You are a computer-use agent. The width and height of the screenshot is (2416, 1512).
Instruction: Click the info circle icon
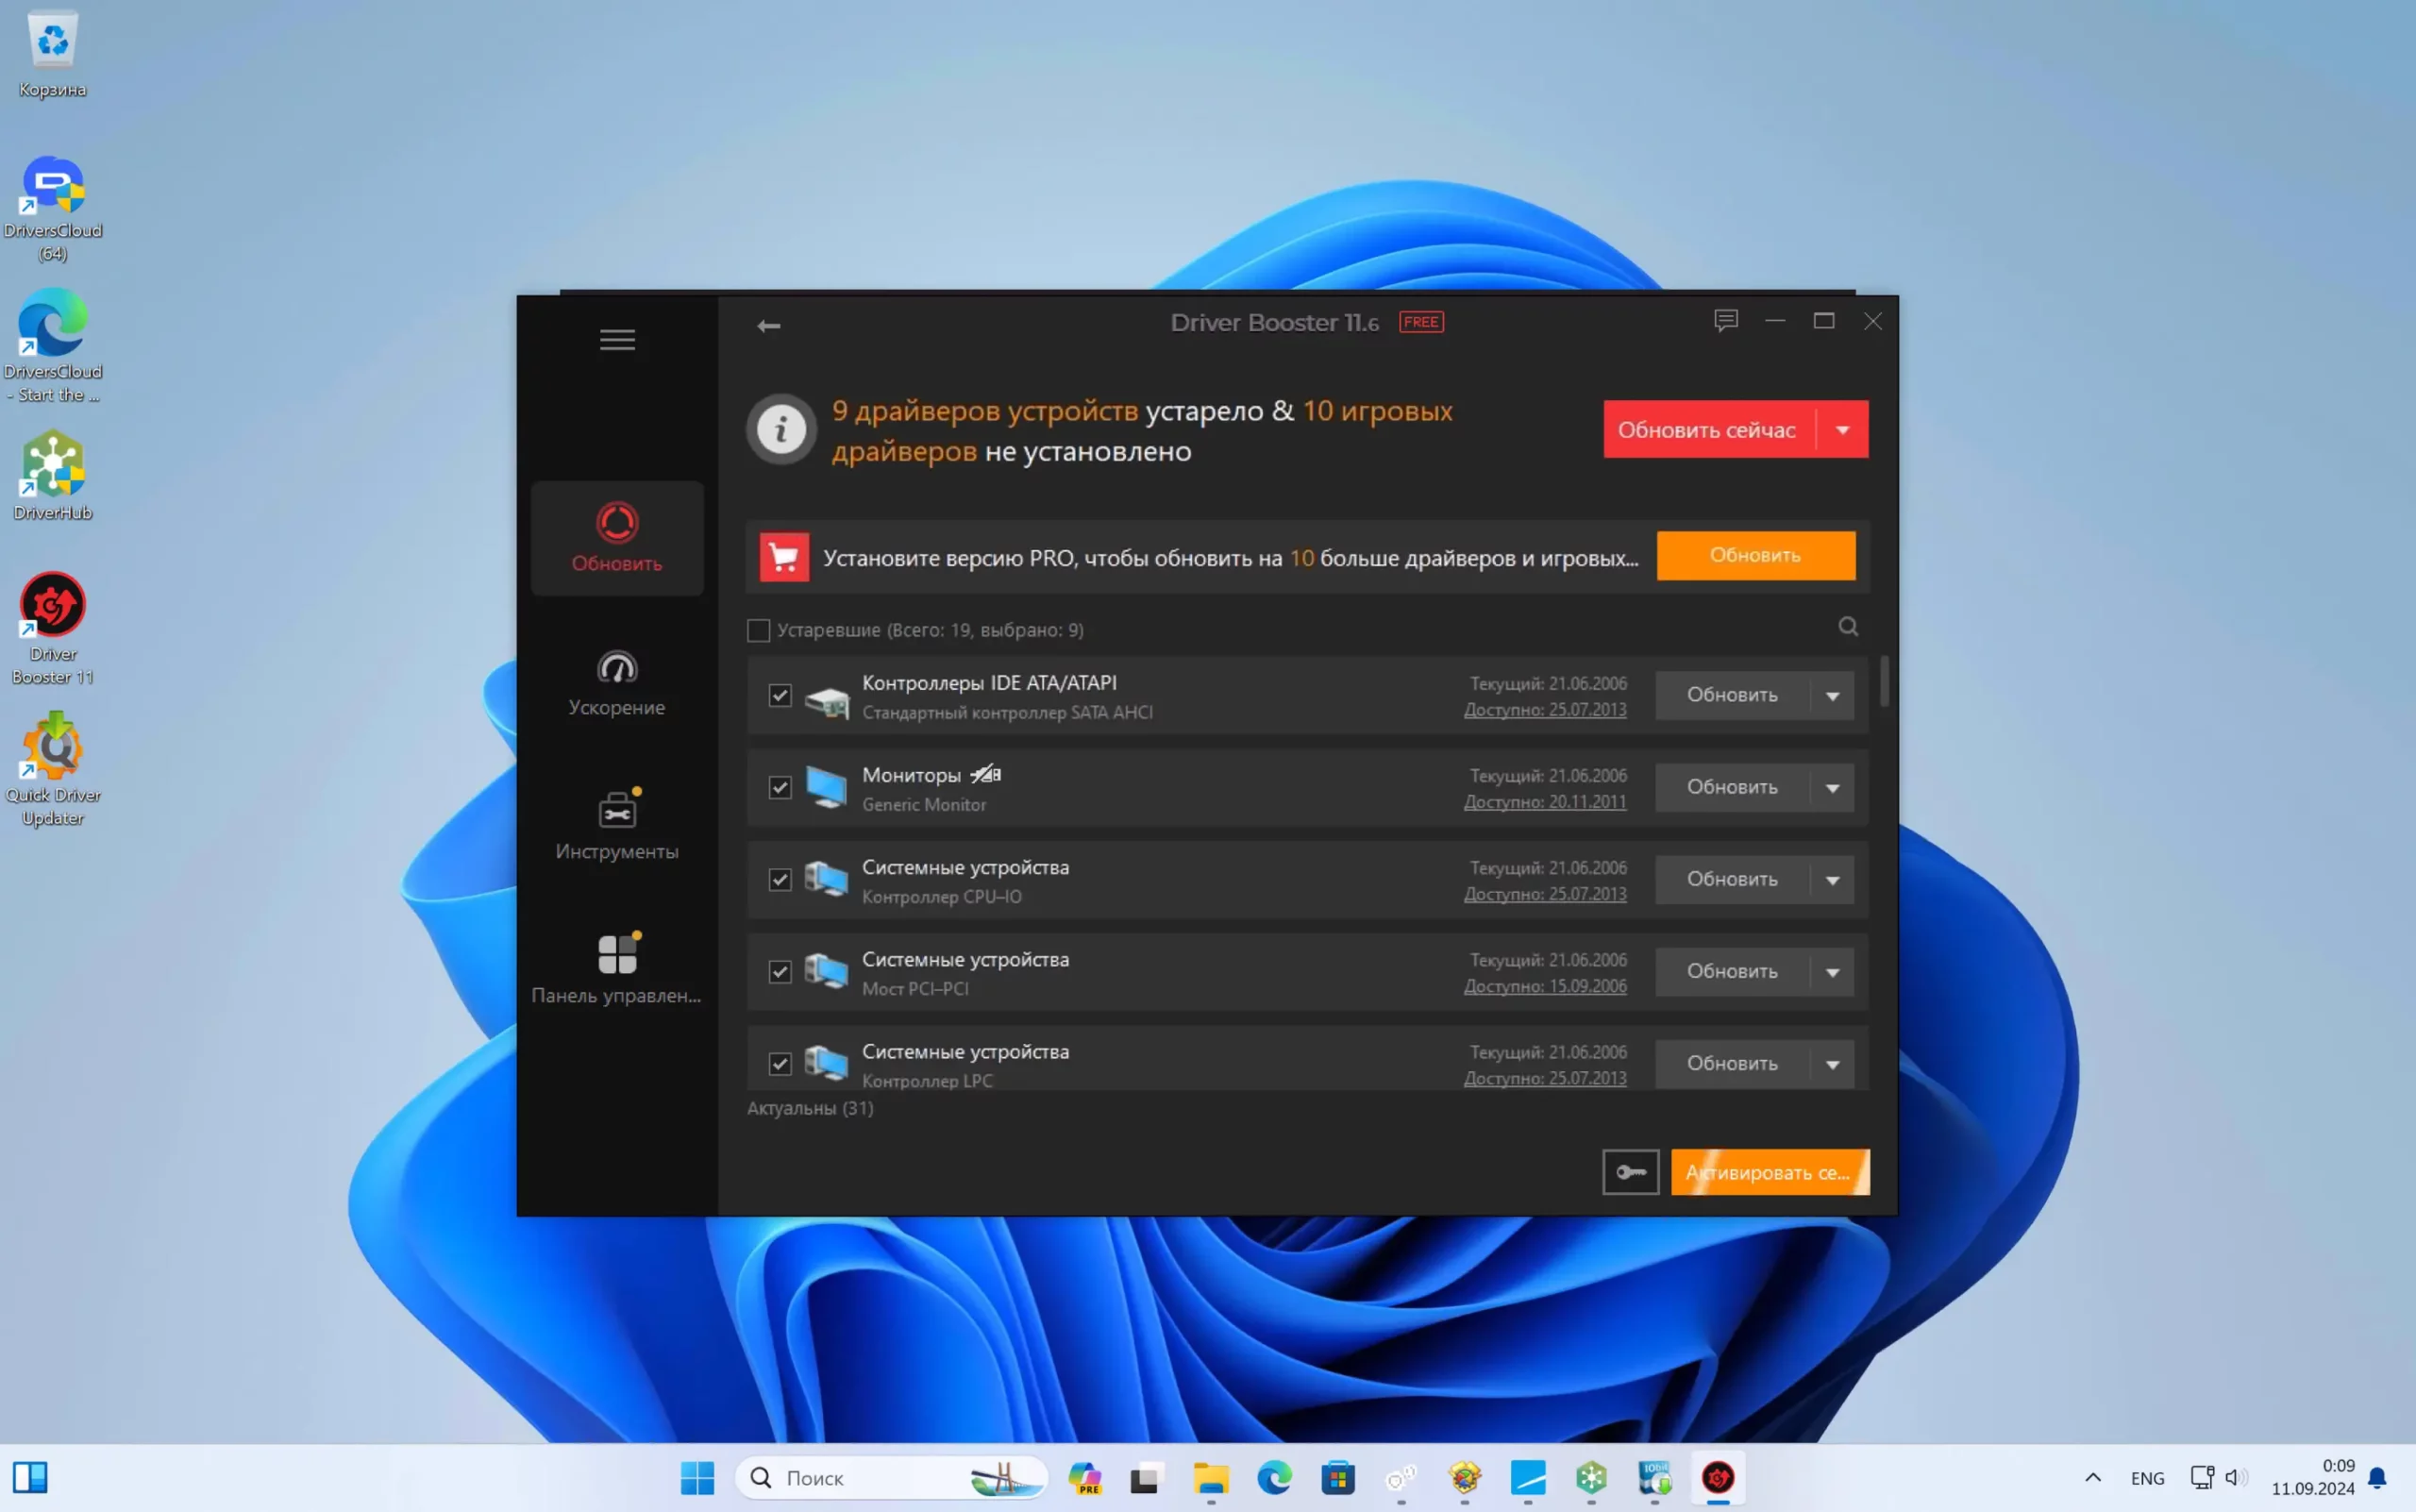tap(781, 430)
